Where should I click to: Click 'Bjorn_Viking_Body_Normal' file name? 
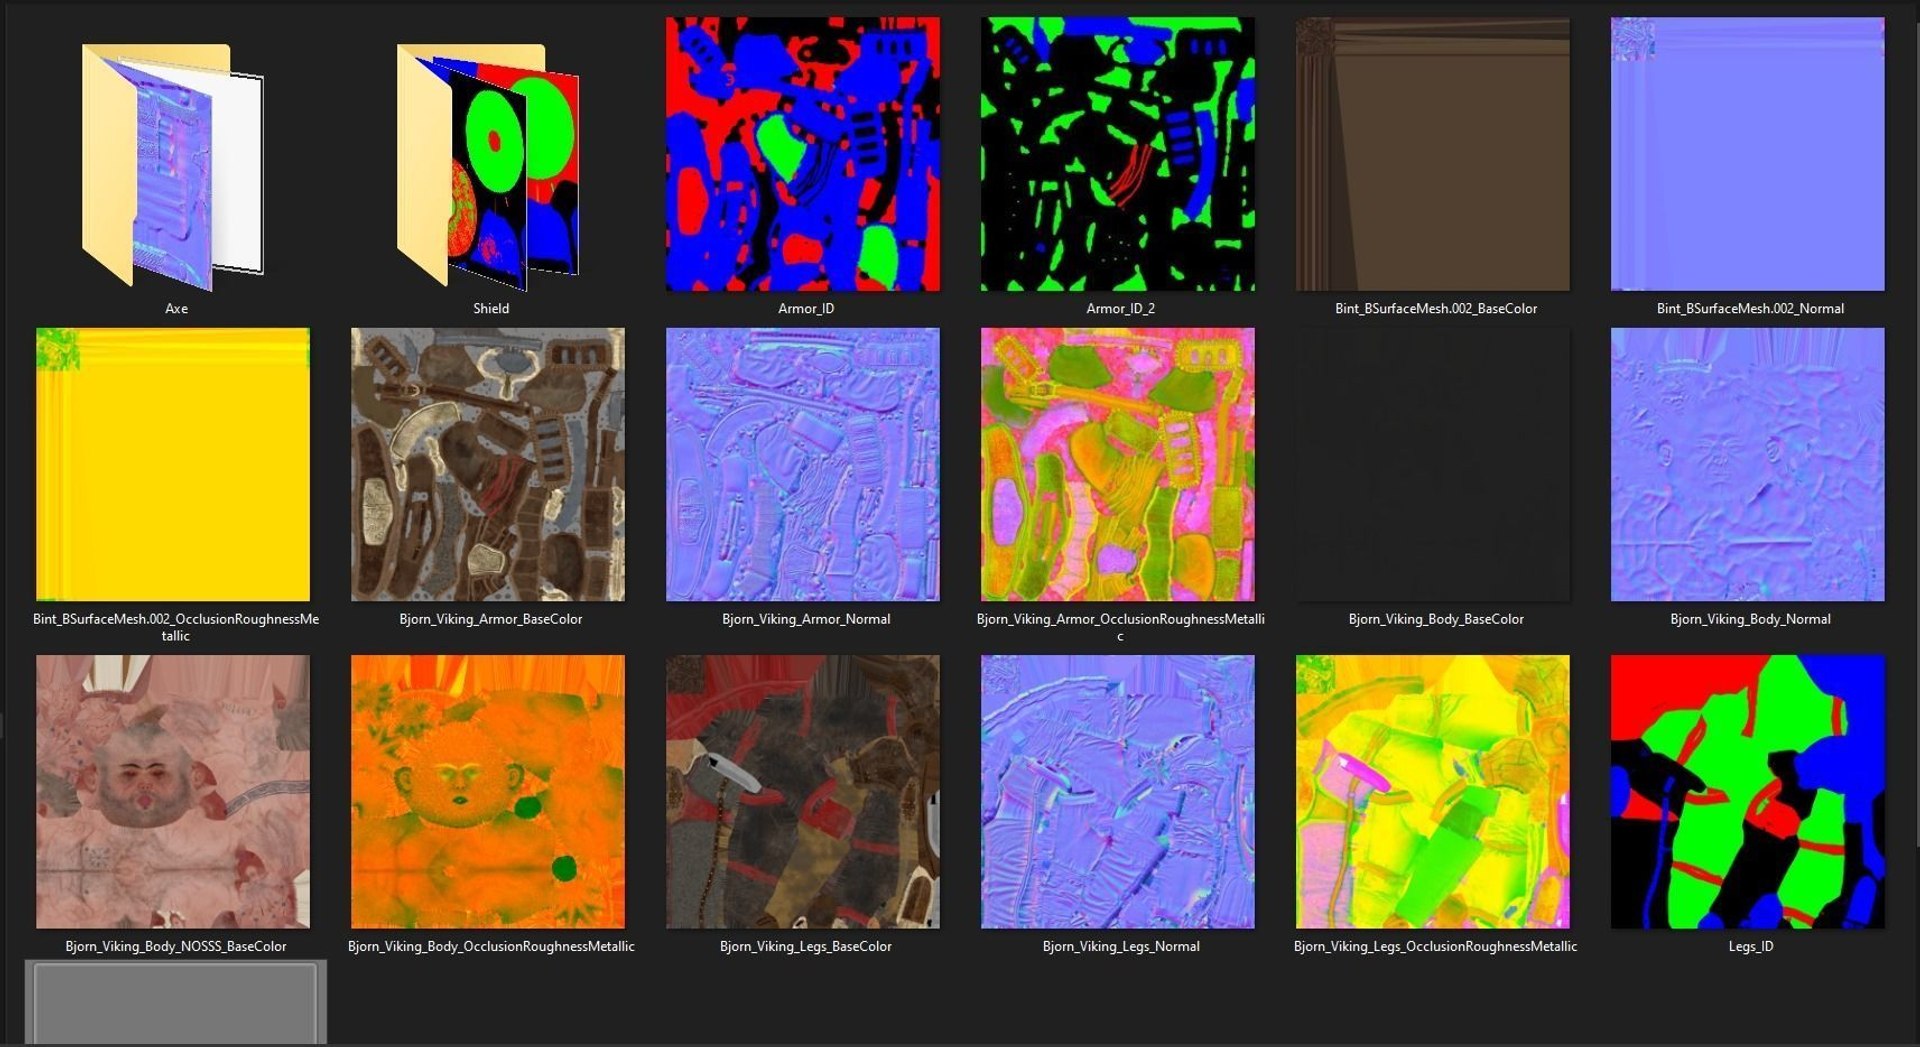1751,620
